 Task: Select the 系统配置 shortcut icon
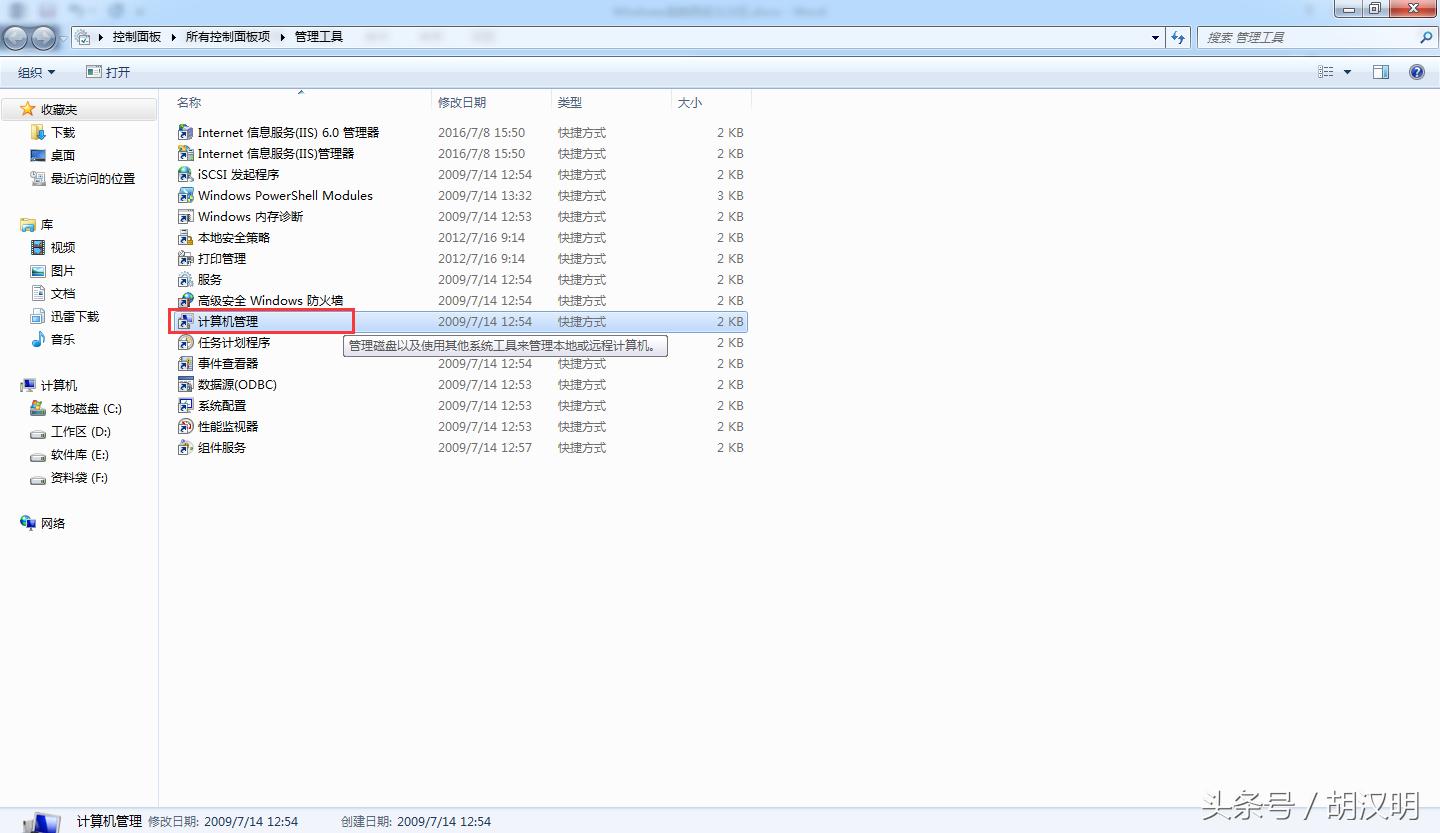[185, 405]
